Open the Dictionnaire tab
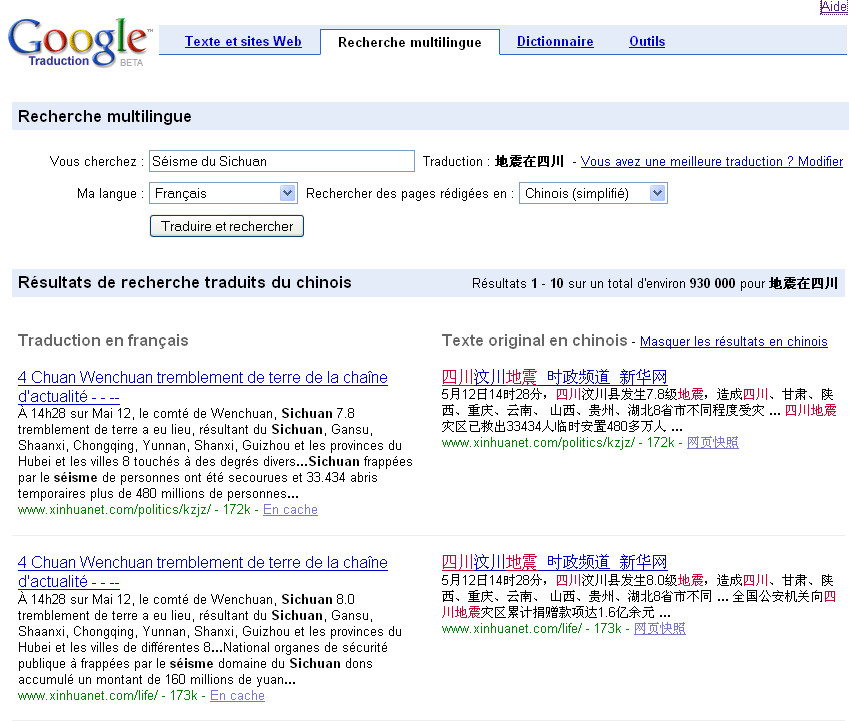The image size is (849, 721). point(555,41)
